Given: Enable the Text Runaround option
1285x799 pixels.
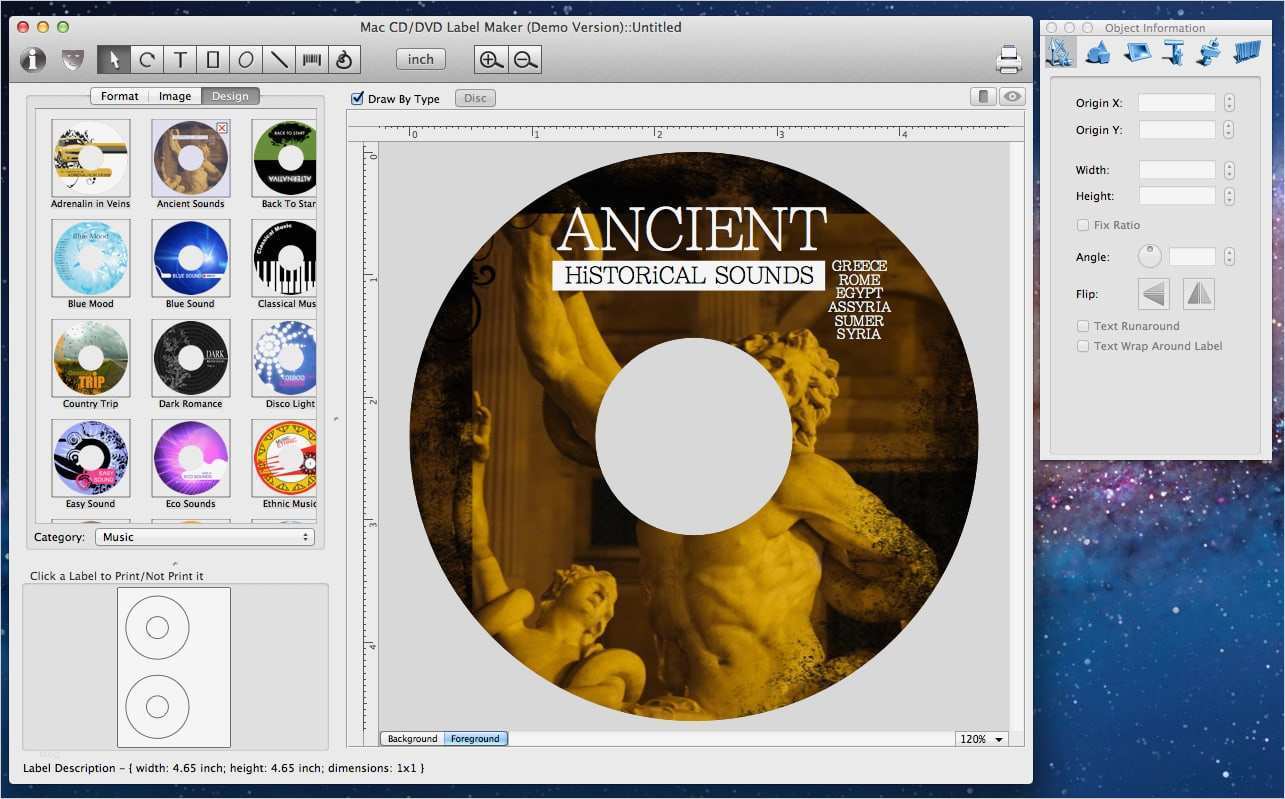Looking at the screenshot, I should click(x=1083, y=325).
